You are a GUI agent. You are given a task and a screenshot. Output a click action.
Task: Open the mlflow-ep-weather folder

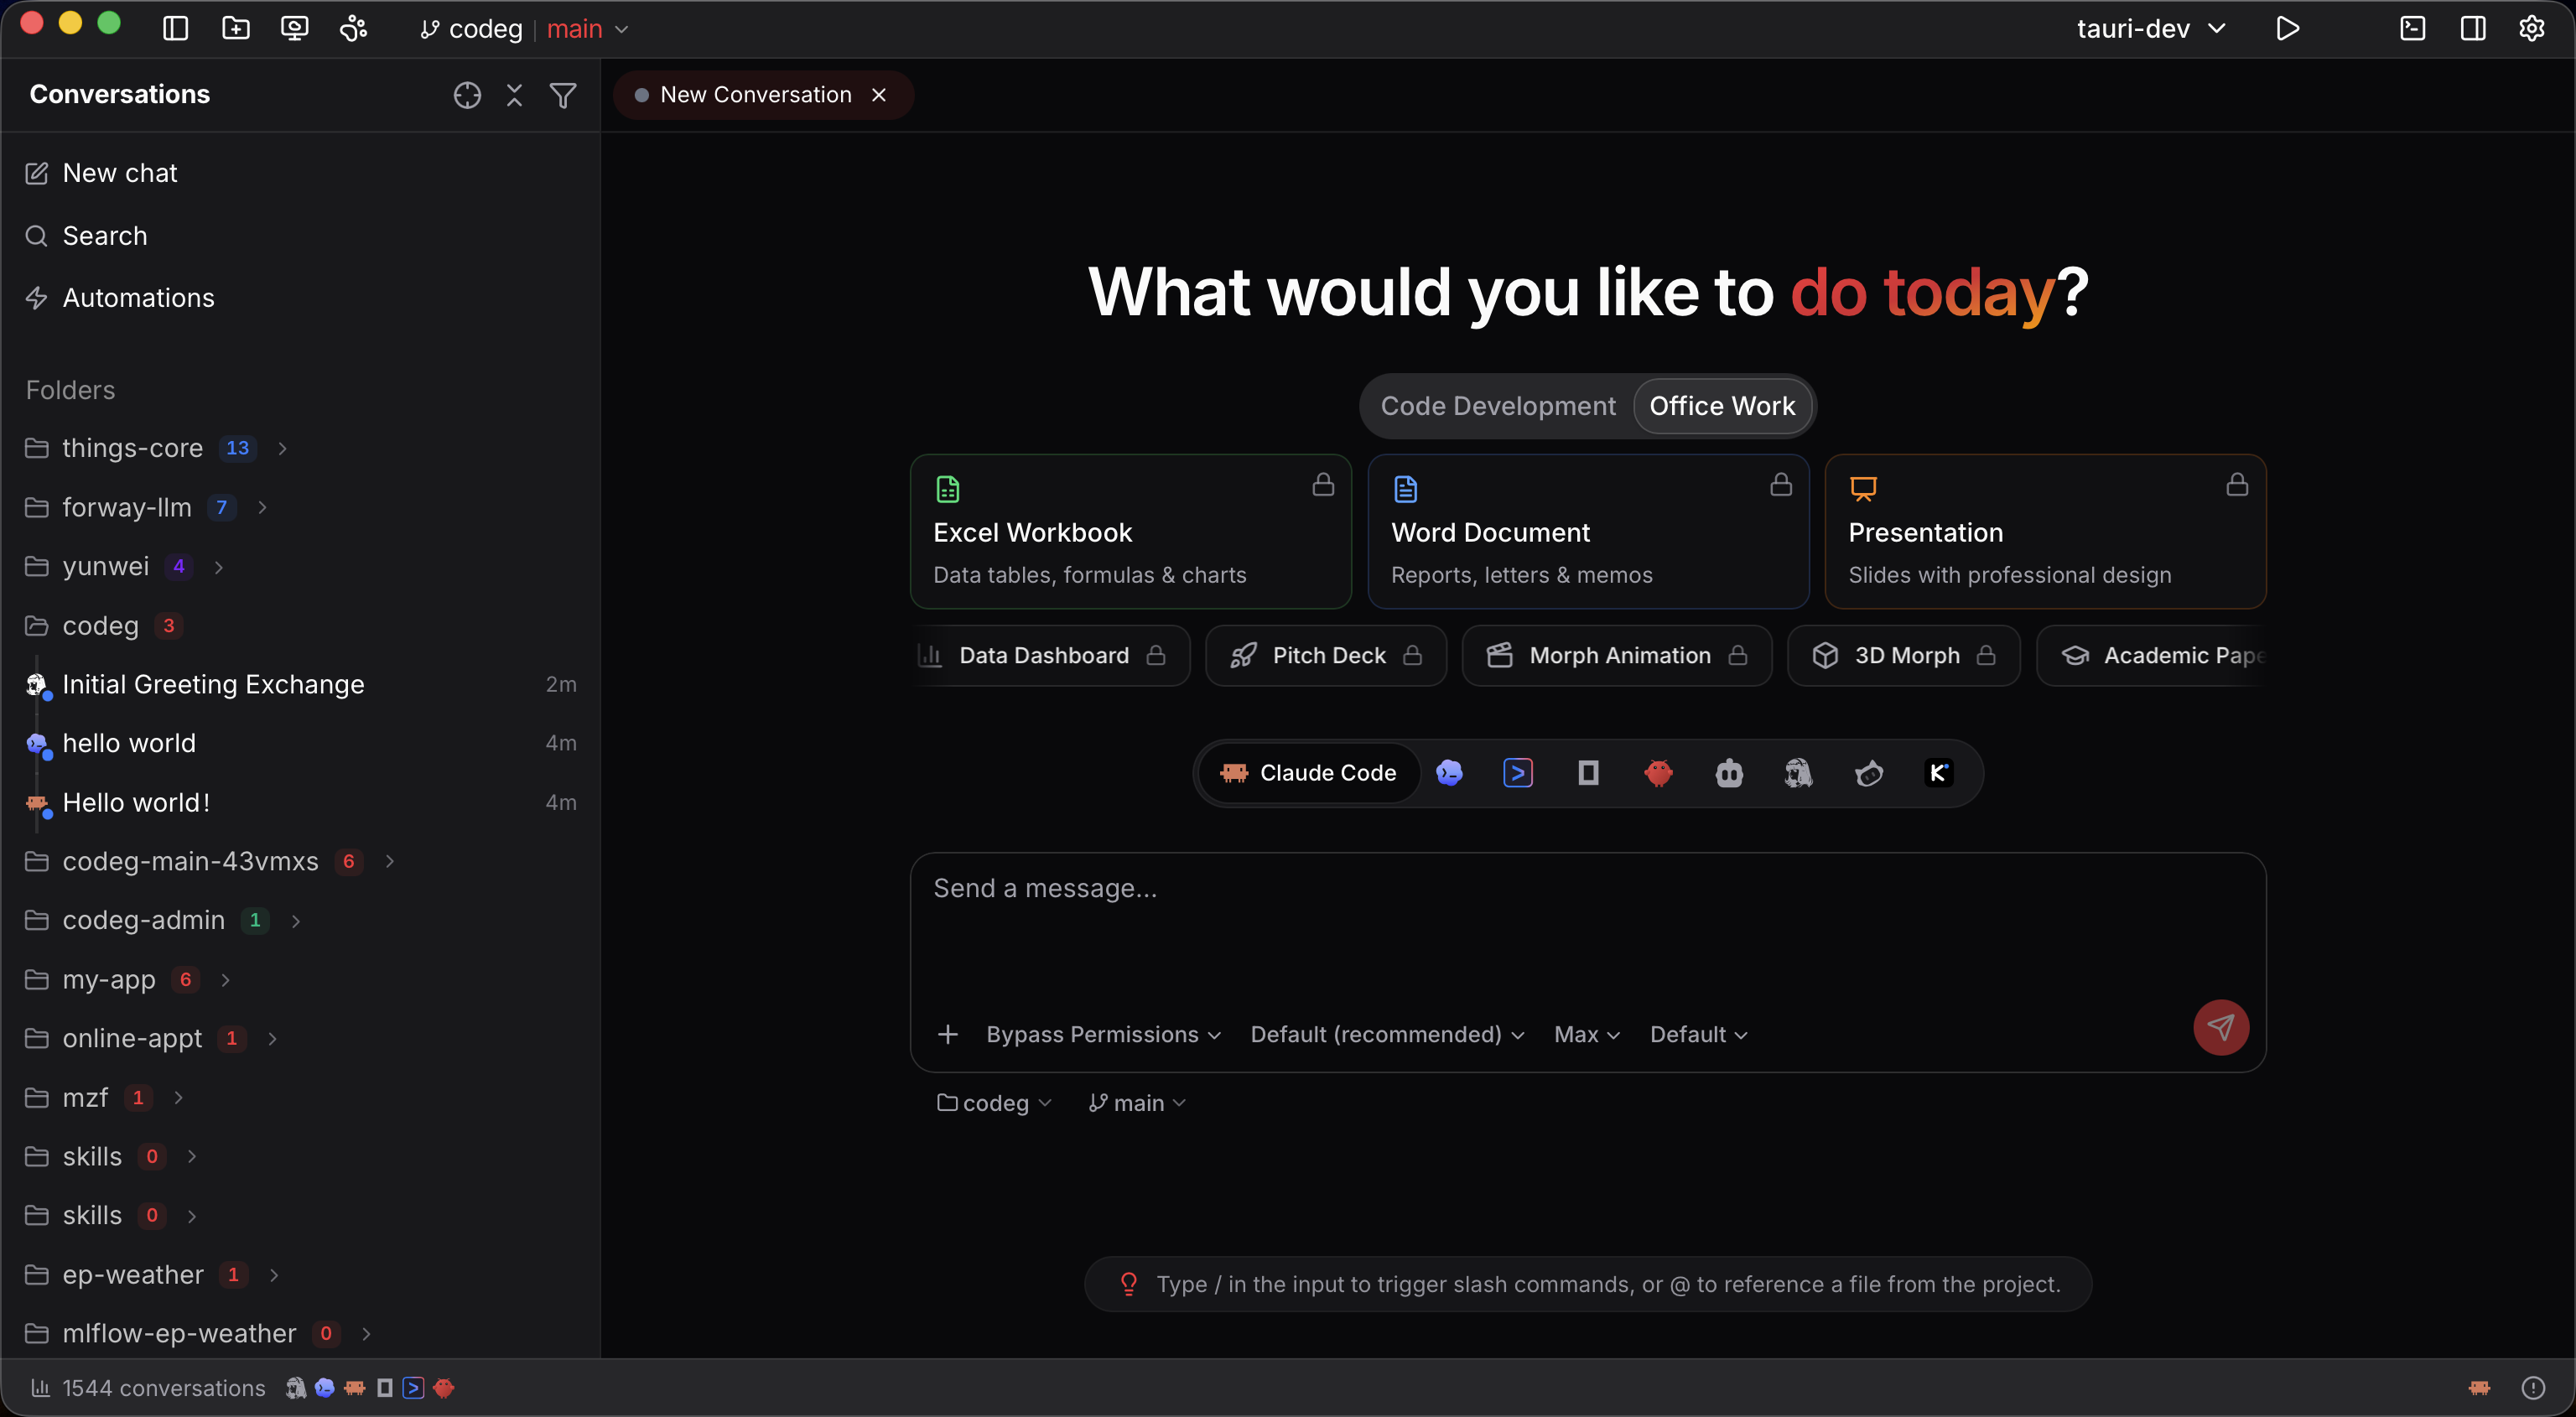(x=179, y=1334)
